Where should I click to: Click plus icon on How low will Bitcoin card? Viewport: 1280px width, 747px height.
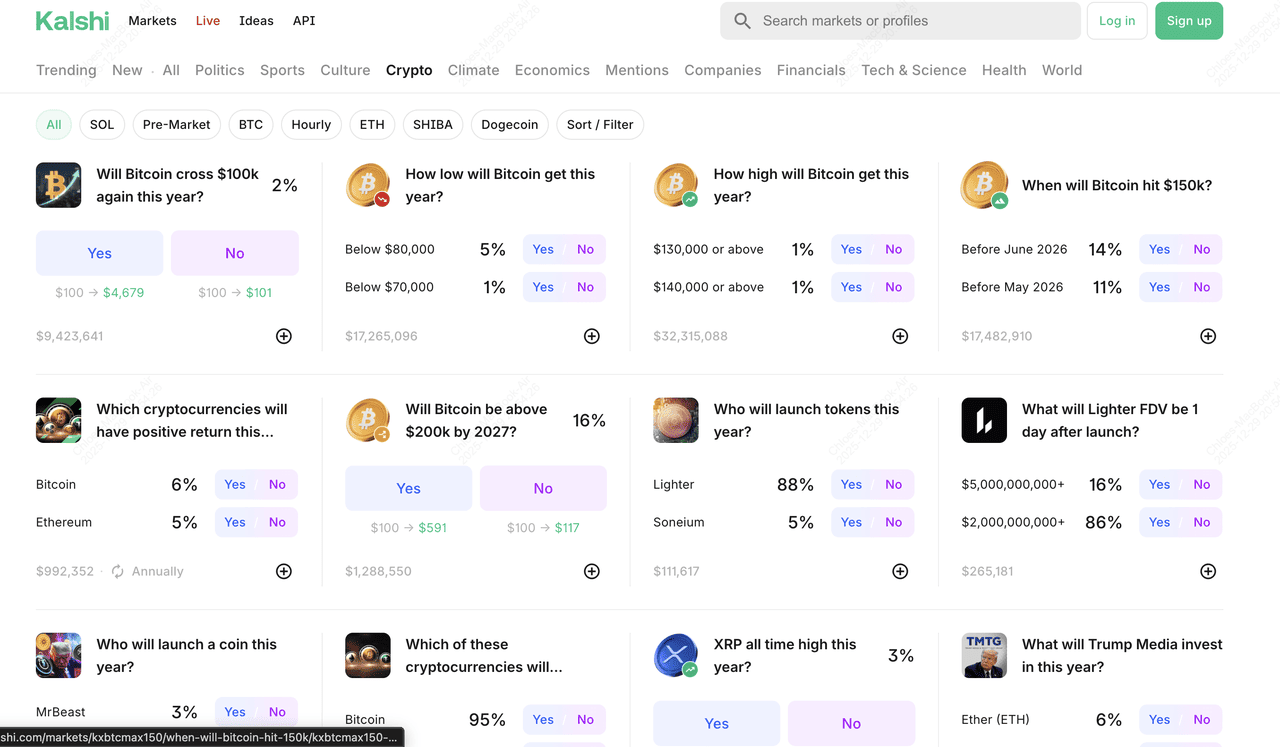pyautogui.click(x=592, y=336)
